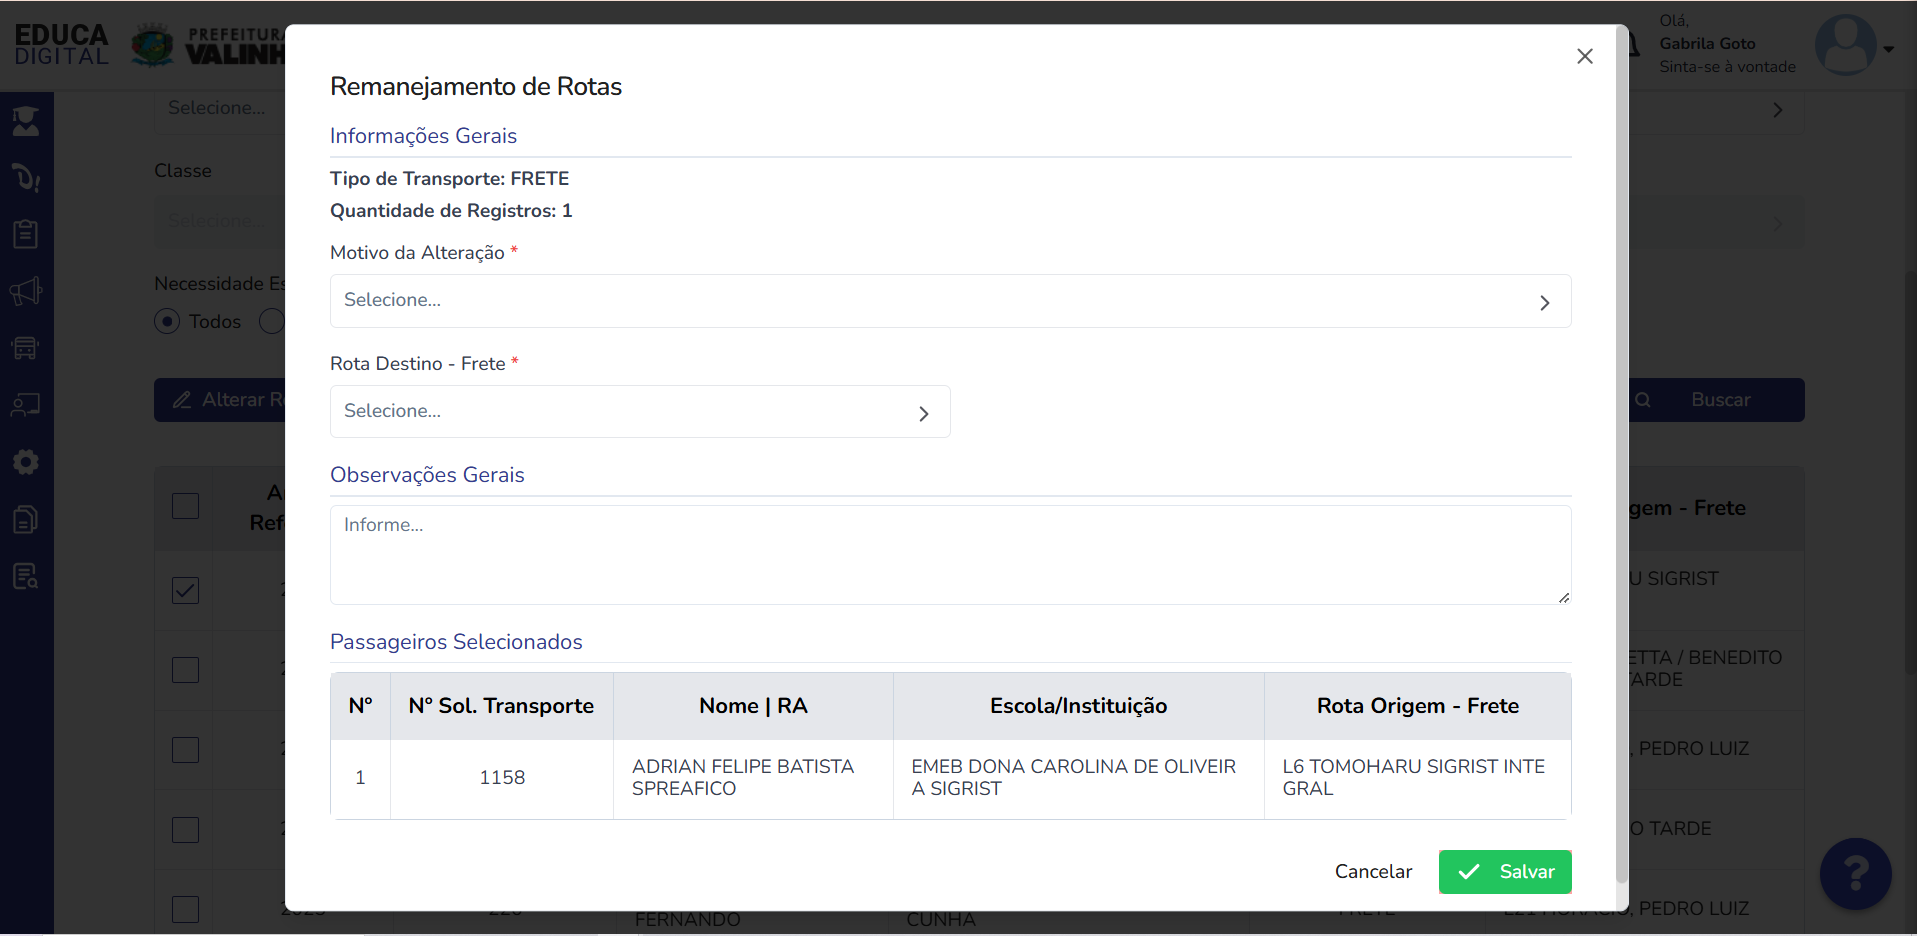Click the help question mark button
This screenshot has width=1917, height=936.
(1855, 873)
